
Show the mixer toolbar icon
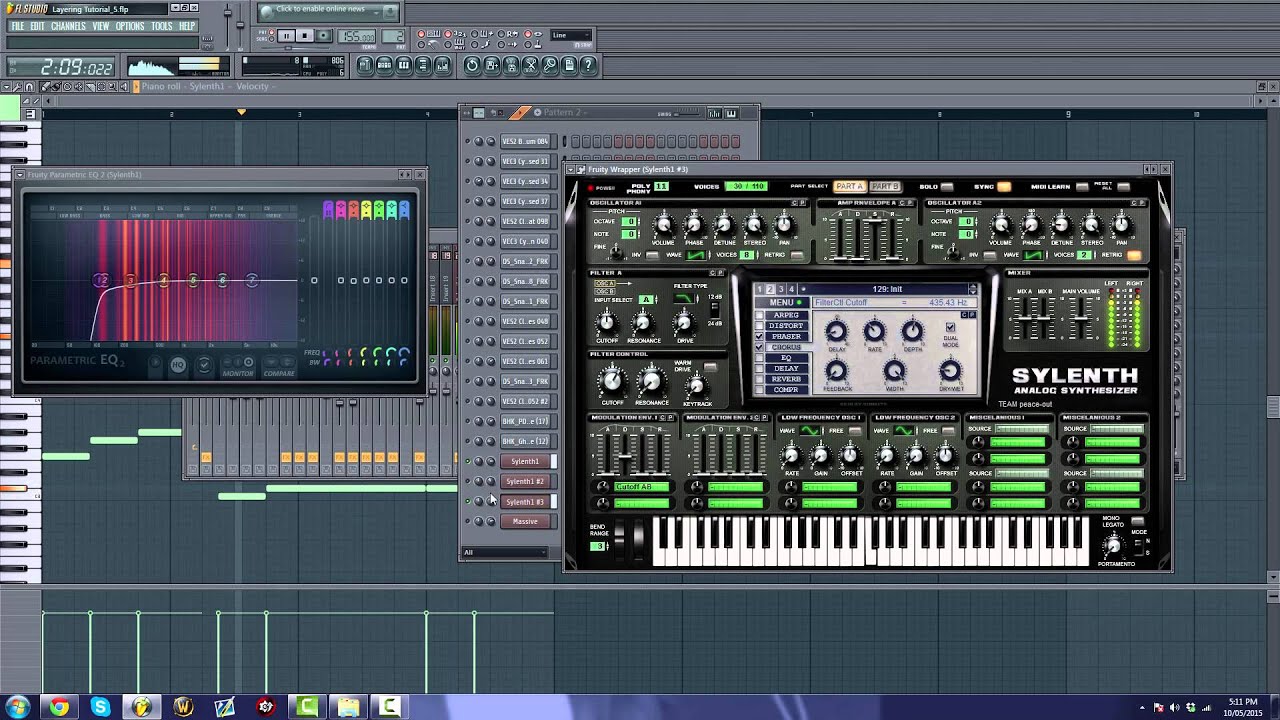coord(443,65)
